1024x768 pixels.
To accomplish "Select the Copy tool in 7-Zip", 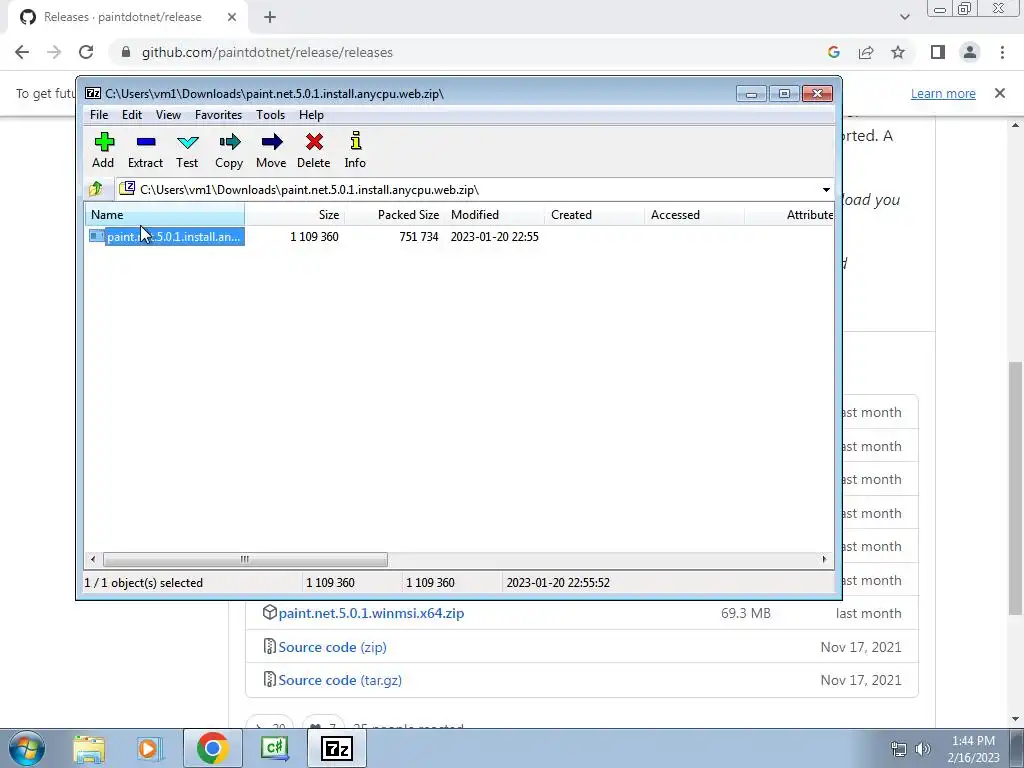I will [x=229, y=150].
